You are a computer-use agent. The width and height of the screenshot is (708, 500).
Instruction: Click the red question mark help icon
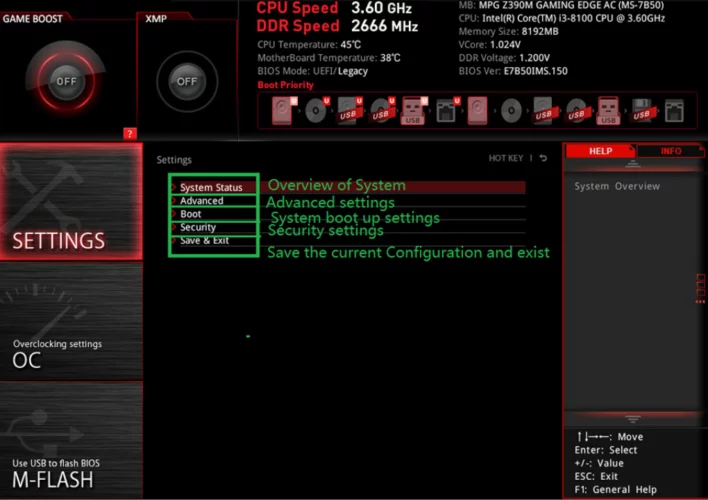click(x=130, y=133)
